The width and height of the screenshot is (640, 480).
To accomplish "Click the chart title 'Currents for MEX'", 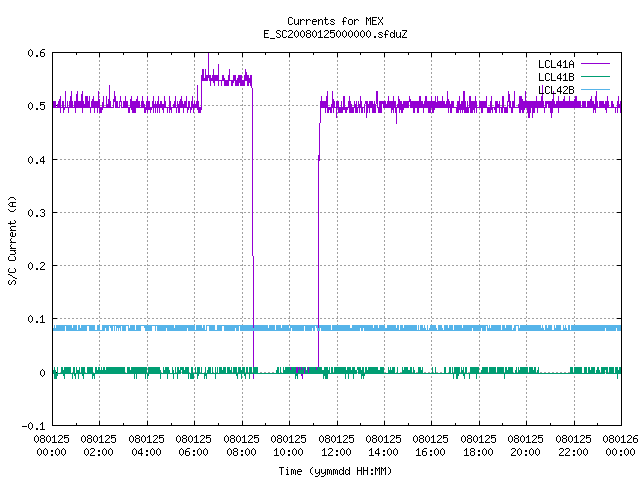I will coord(335,21).
